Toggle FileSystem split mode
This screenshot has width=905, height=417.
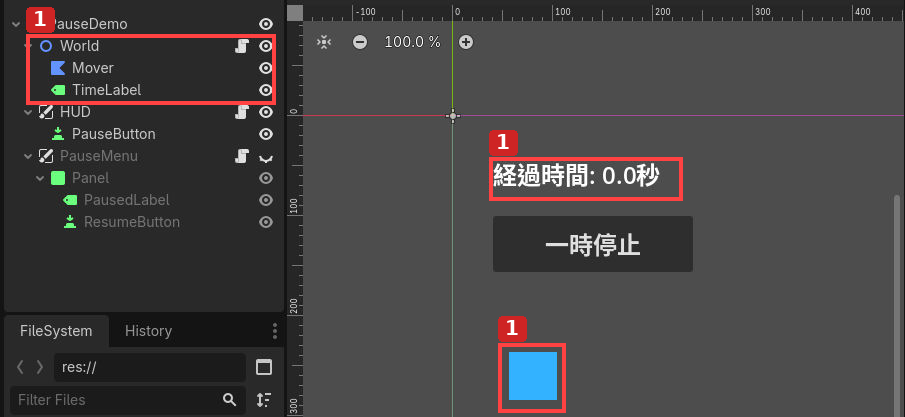pyautogui.click(x=264, y=367)
